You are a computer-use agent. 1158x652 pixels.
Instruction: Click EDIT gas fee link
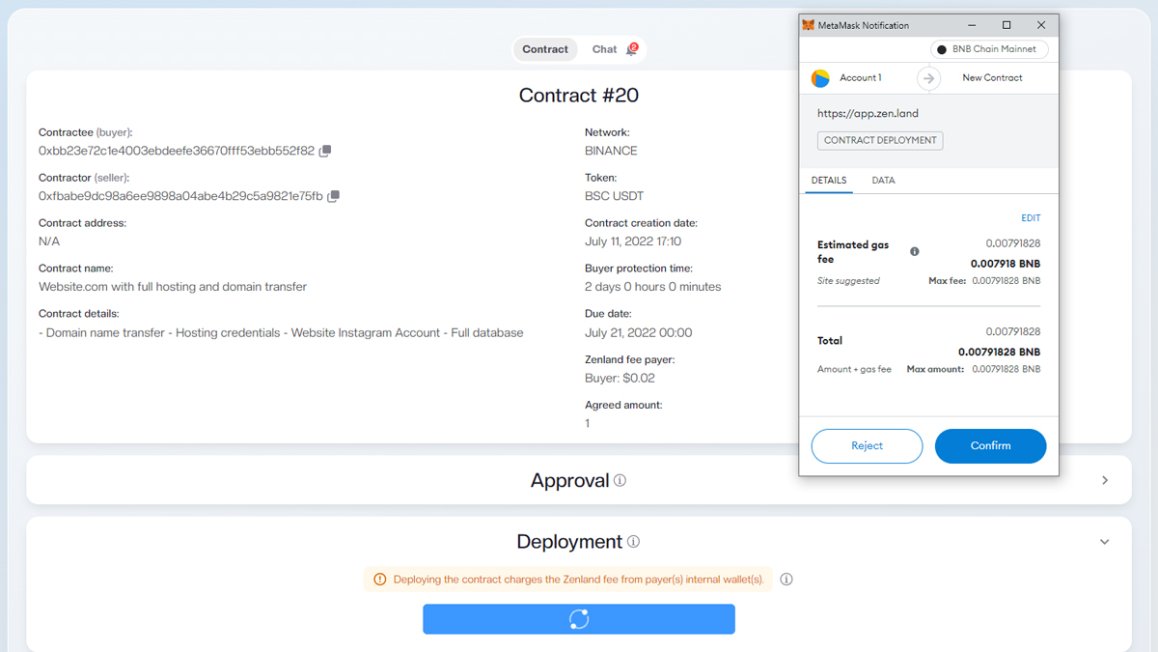[1031, 218]
